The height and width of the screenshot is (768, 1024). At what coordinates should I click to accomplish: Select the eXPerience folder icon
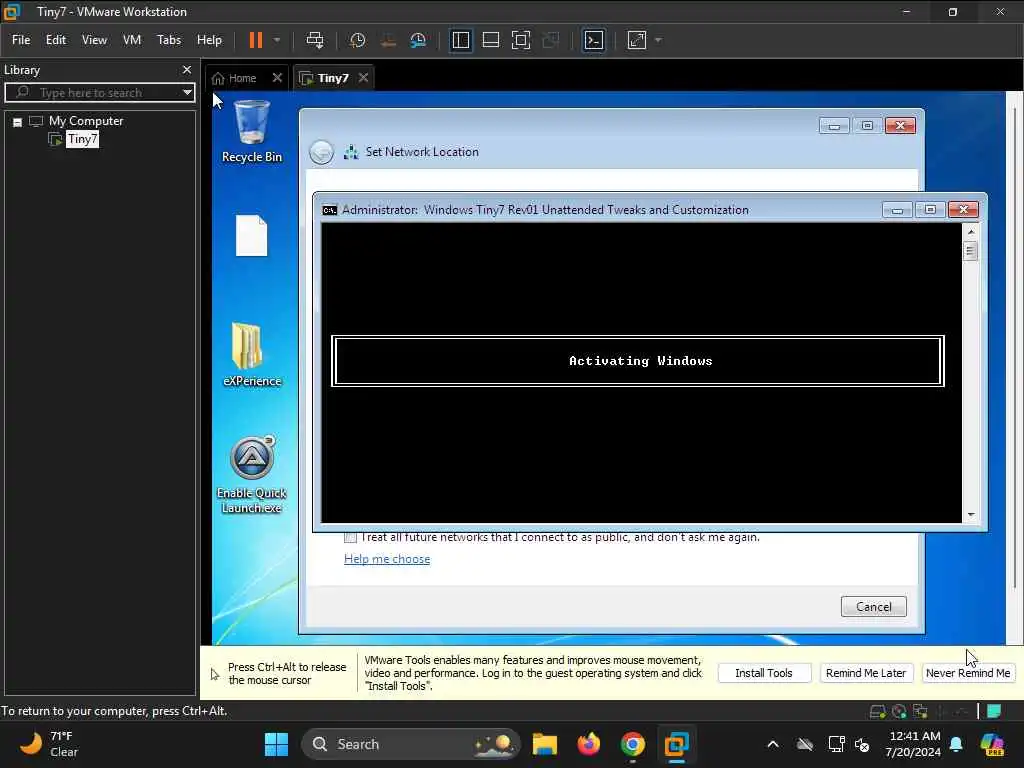251,355
